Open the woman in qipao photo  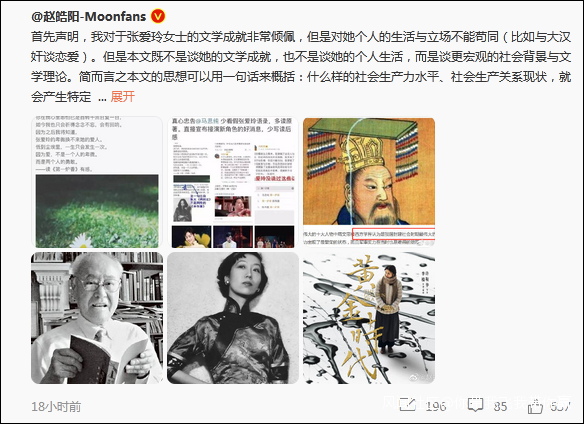233,318
